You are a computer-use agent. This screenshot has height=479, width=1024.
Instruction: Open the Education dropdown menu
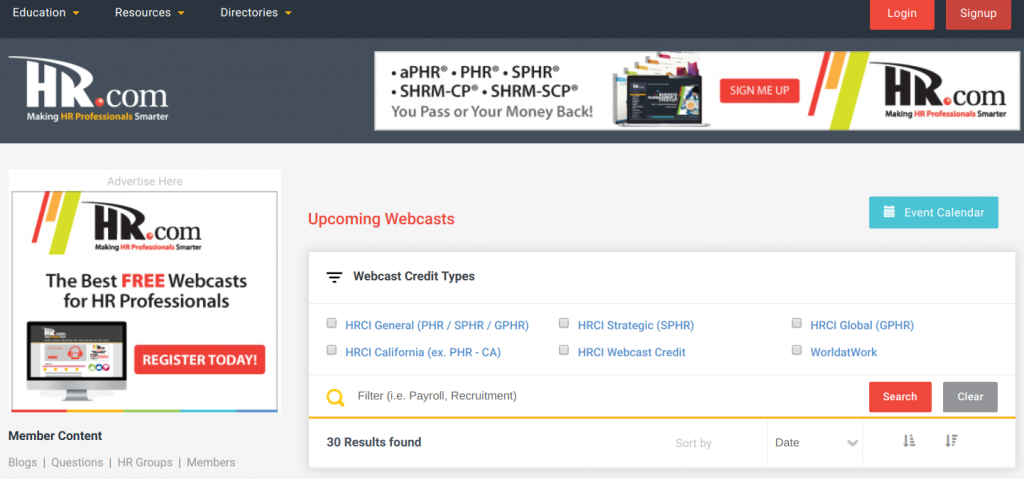pyautogui.click(x=46, y=12)
